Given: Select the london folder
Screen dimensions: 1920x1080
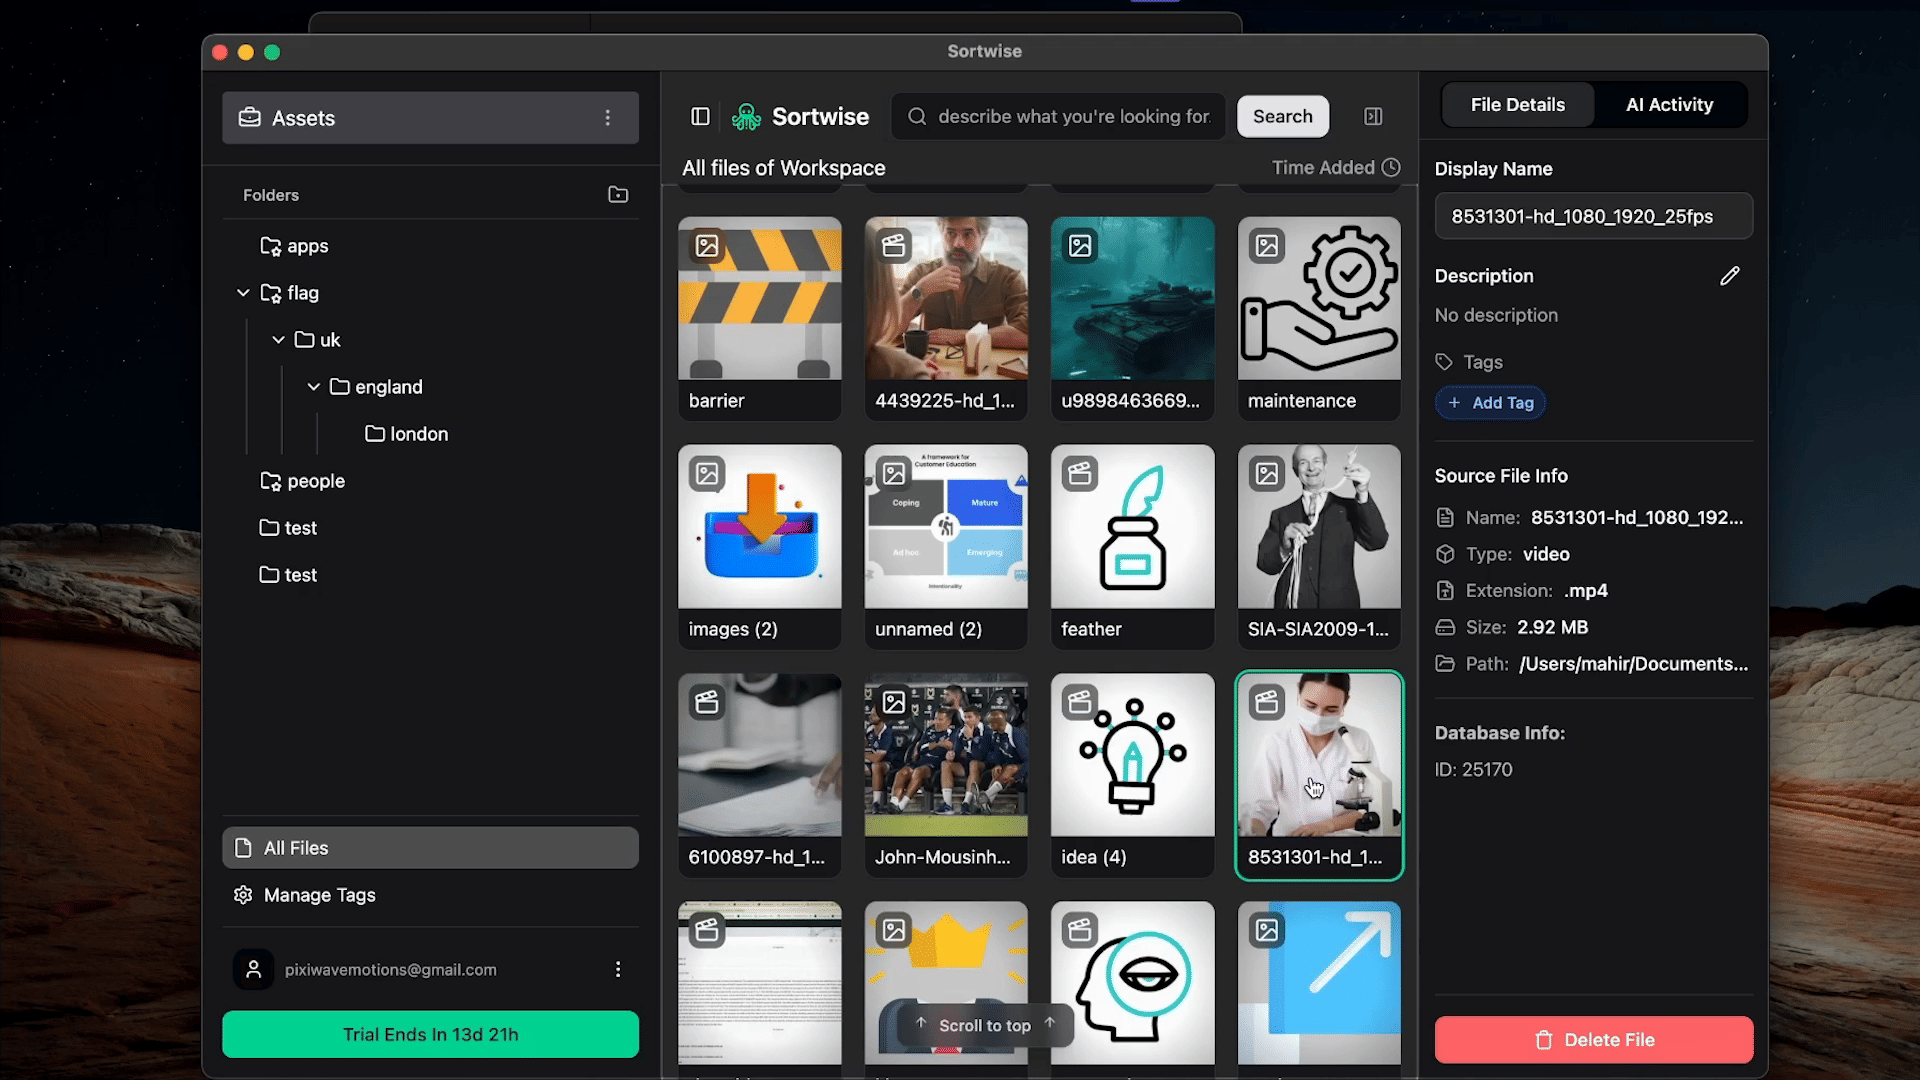Looking at the screenshot, I should [x=407, y=434].
